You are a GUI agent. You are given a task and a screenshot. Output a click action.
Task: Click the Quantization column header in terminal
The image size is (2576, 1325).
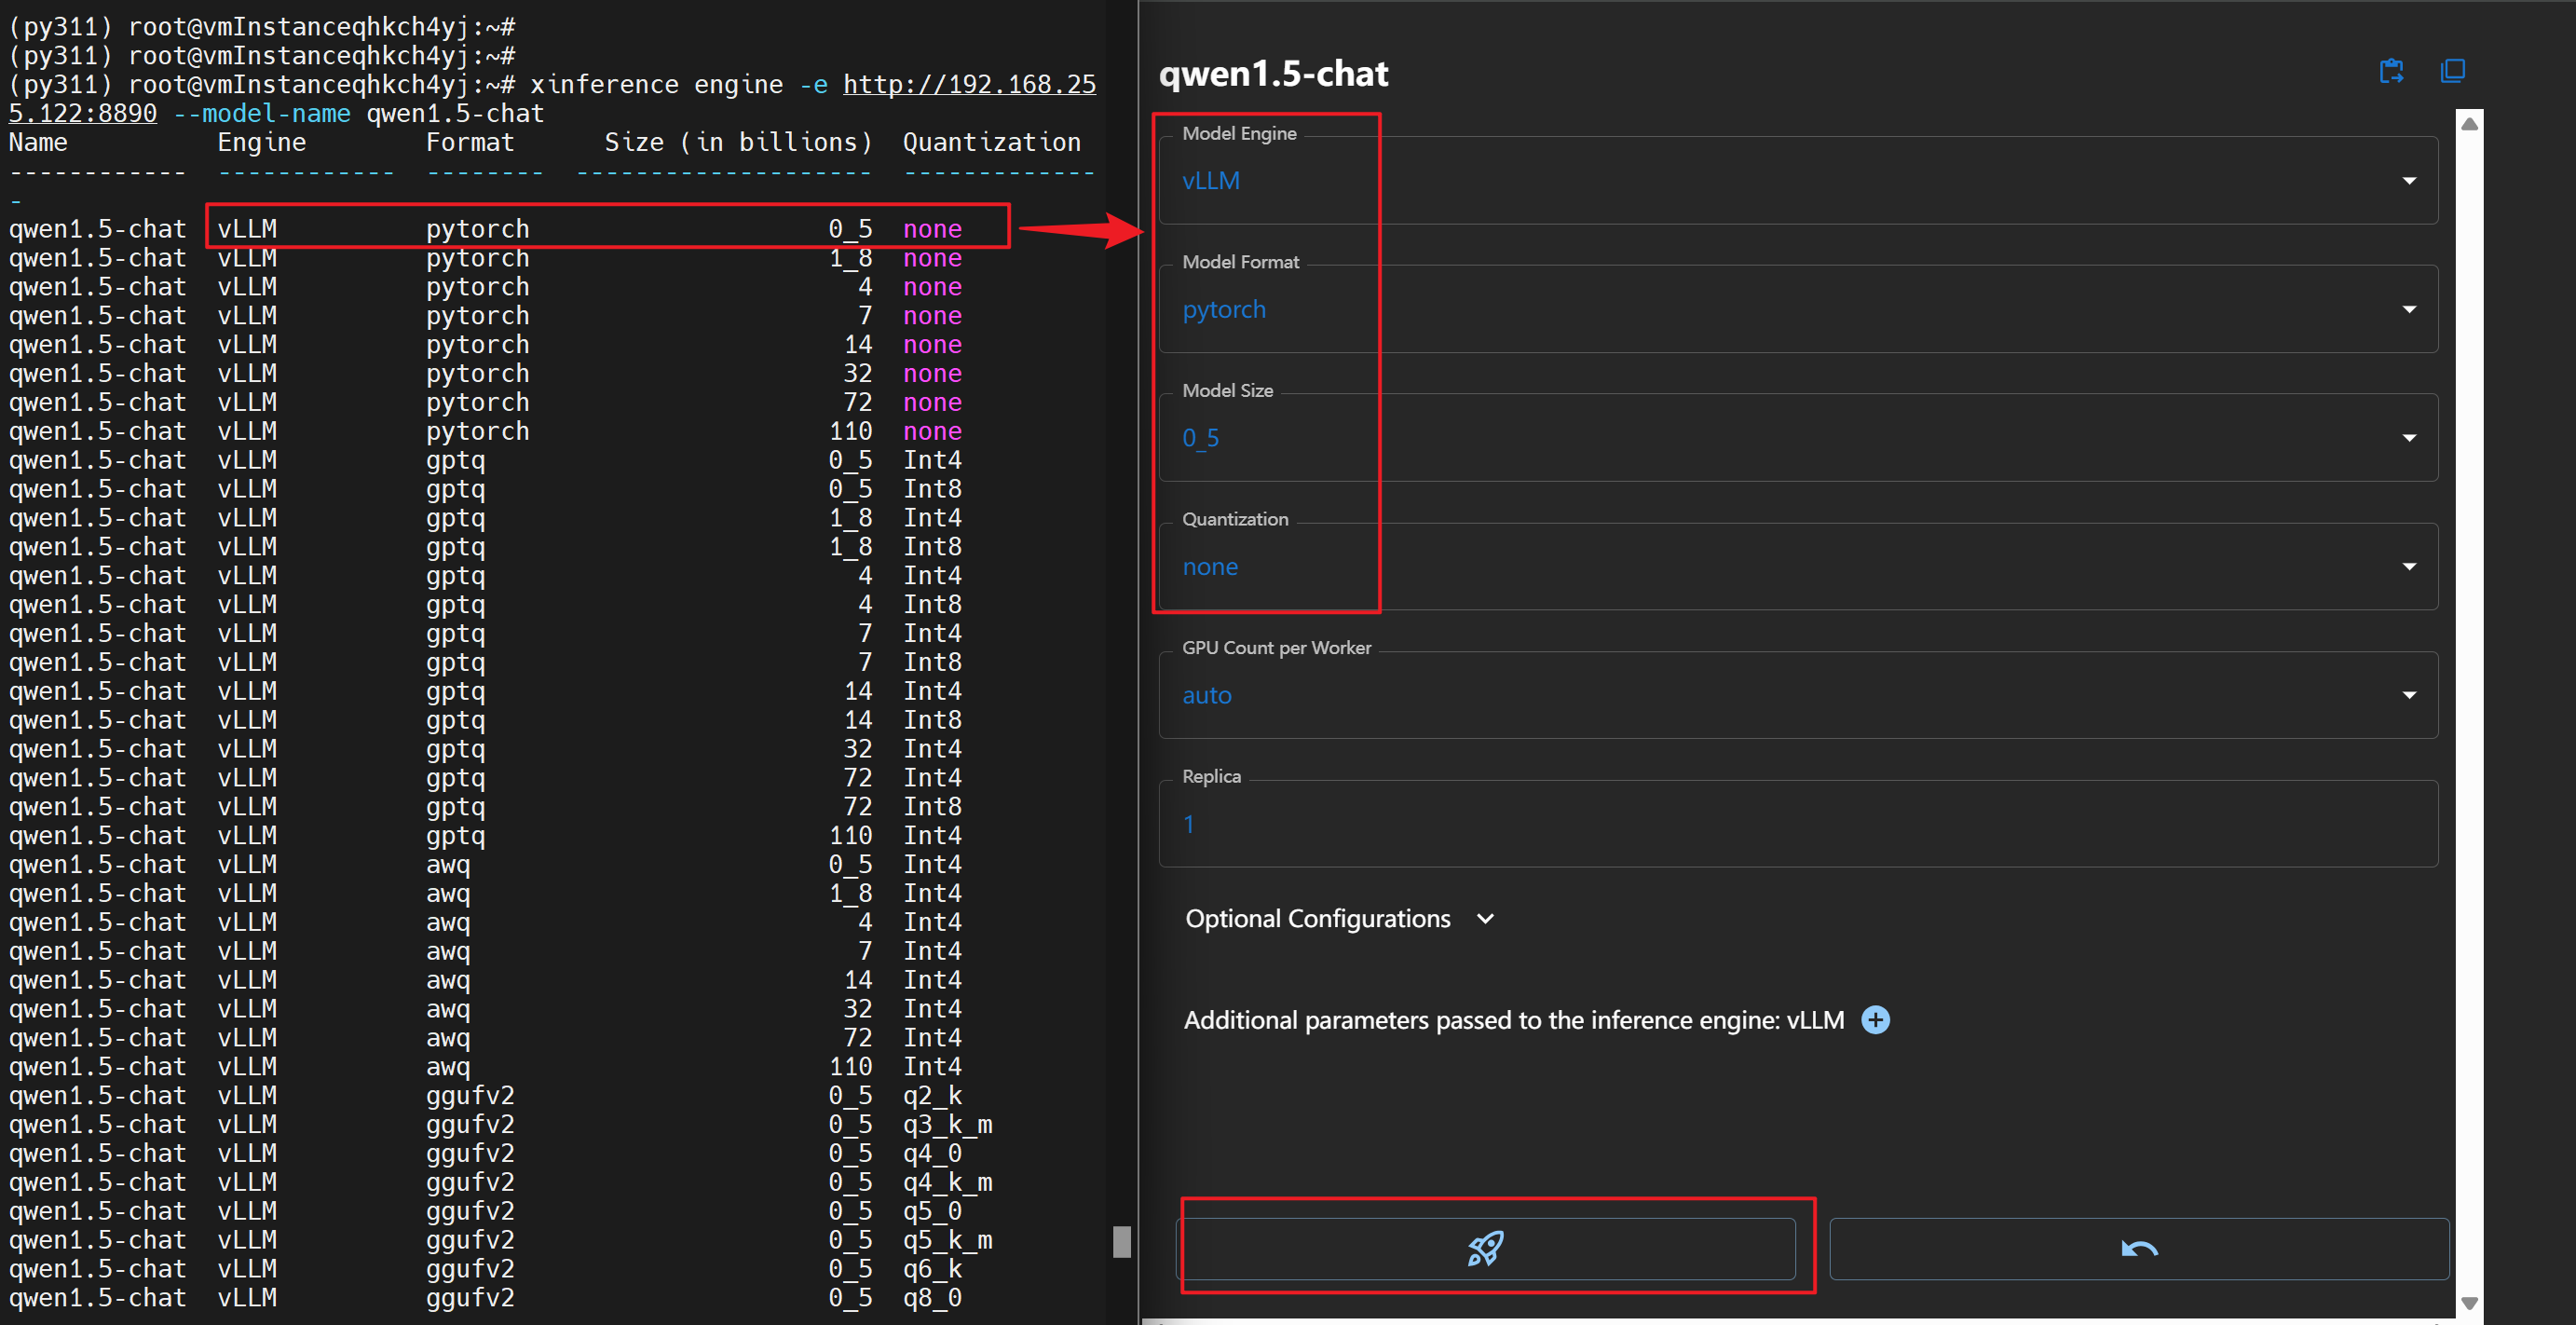(991, 142)
